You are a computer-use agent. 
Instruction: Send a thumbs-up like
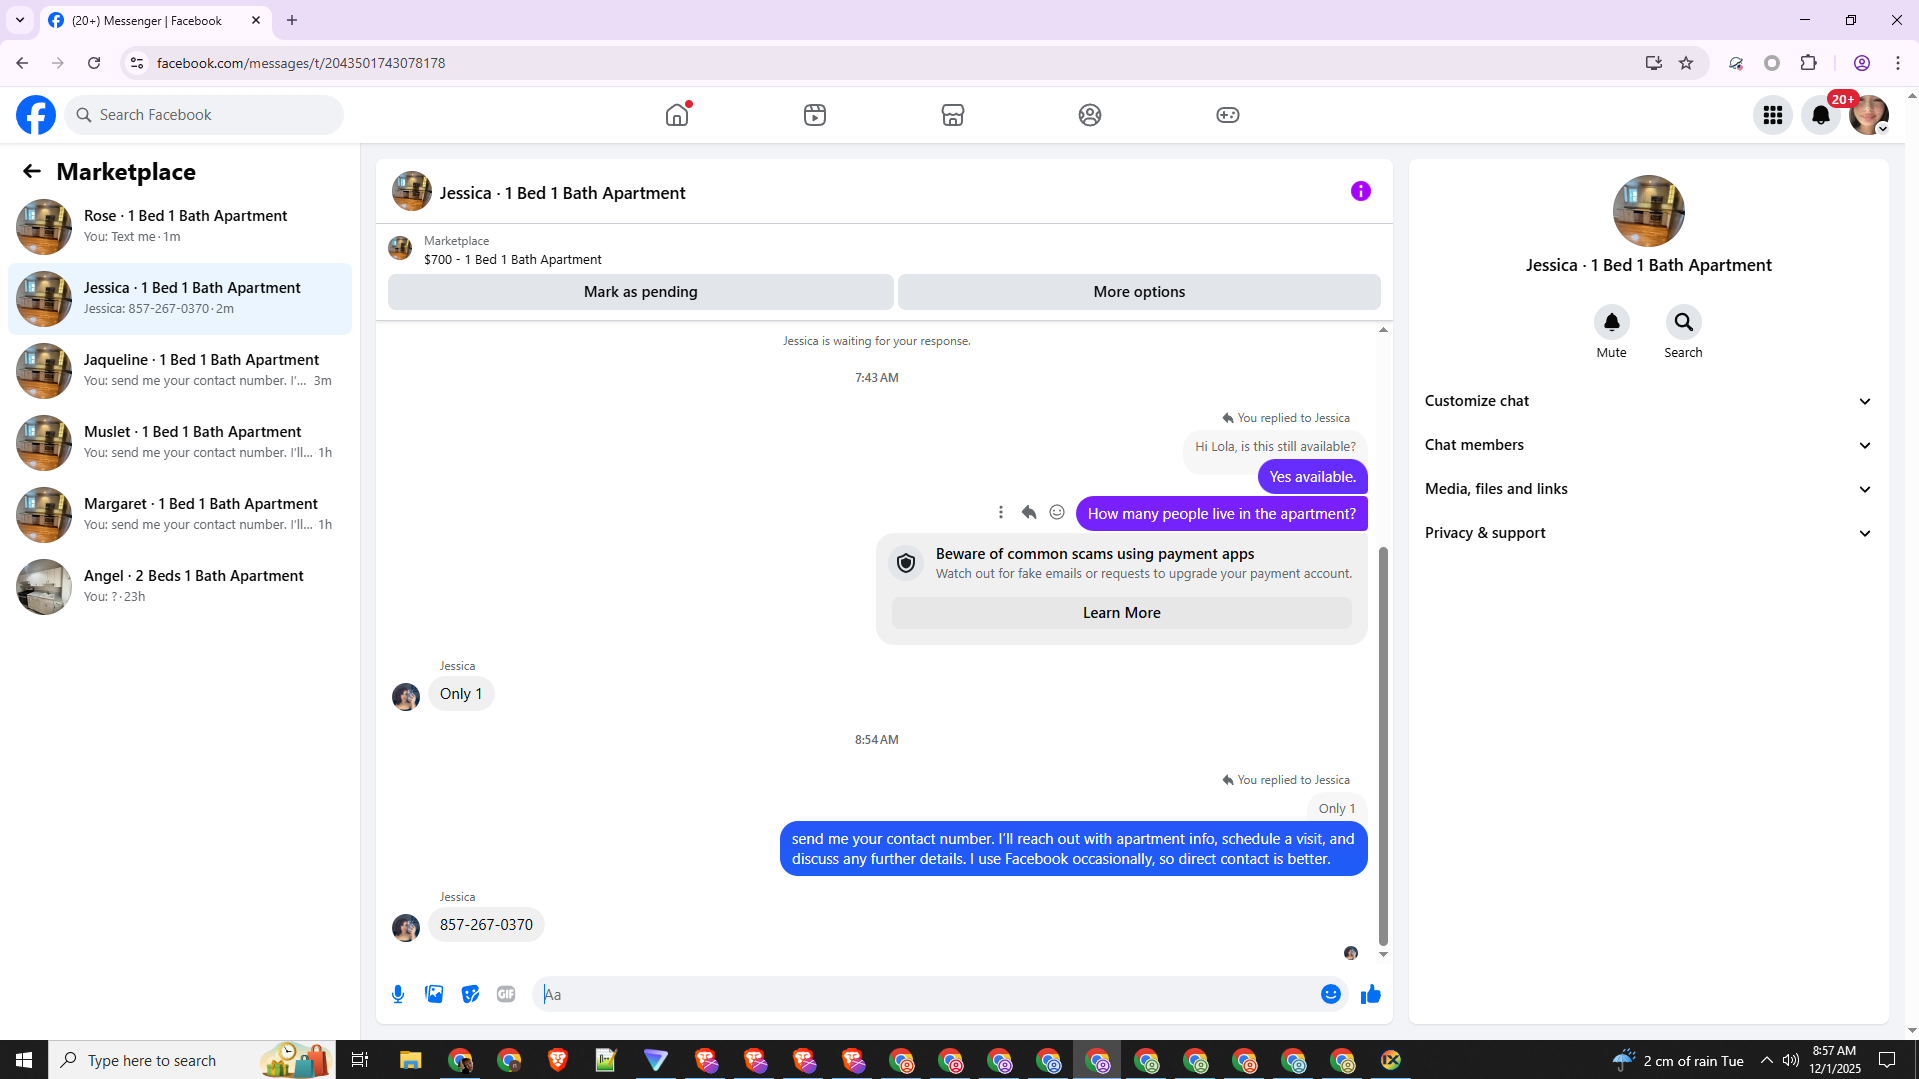tap(1371, 994)
